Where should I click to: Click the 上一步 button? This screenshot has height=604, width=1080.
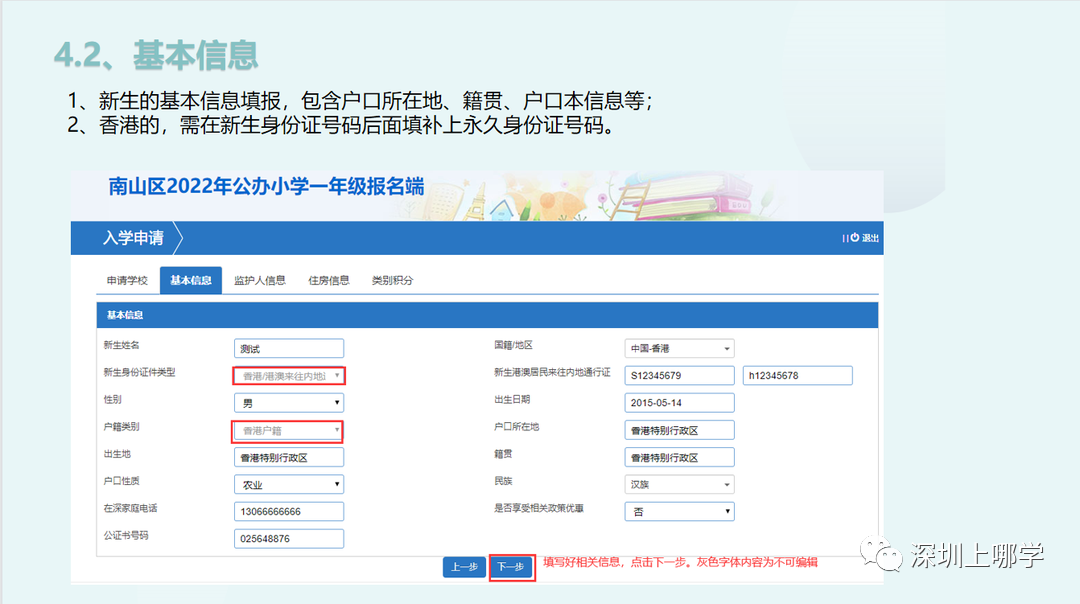[x=464, y=567]
